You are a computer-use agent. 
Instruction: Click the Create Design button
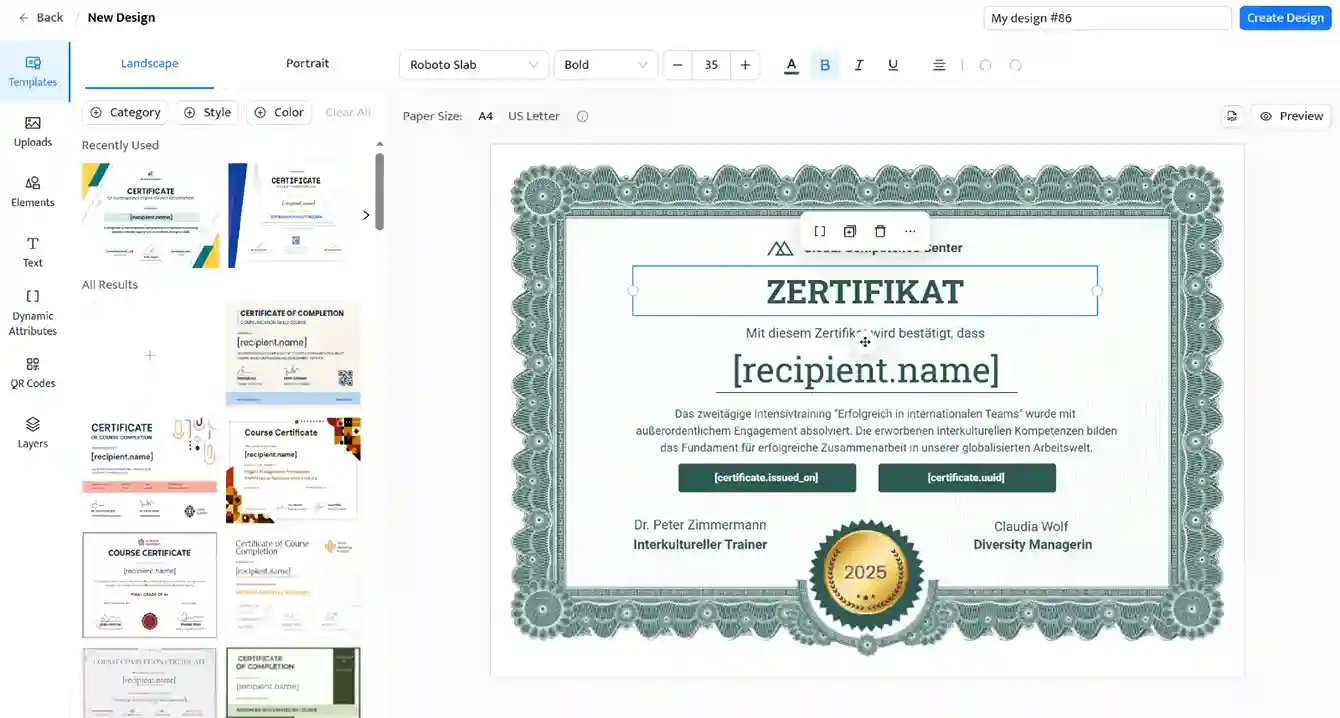pyautogui.click(x=1285, y=18)
